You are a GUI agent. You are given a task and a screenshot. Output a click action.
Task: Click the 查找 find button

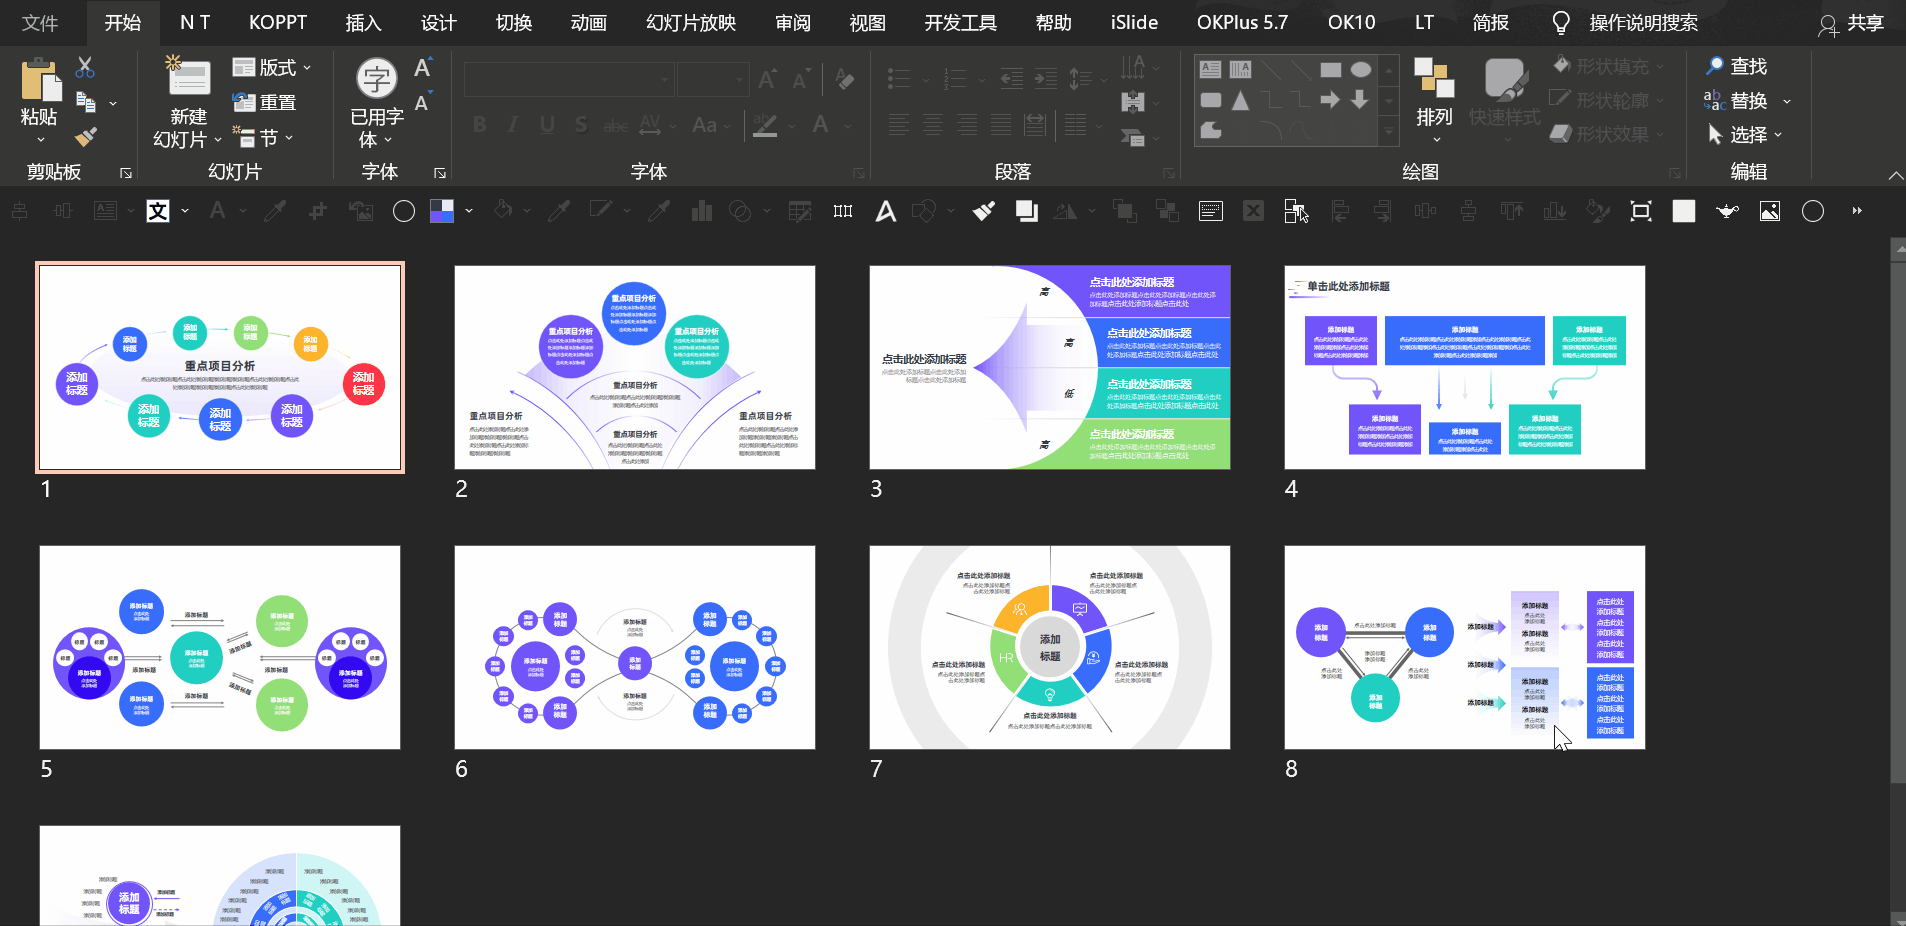point(1736,67)
